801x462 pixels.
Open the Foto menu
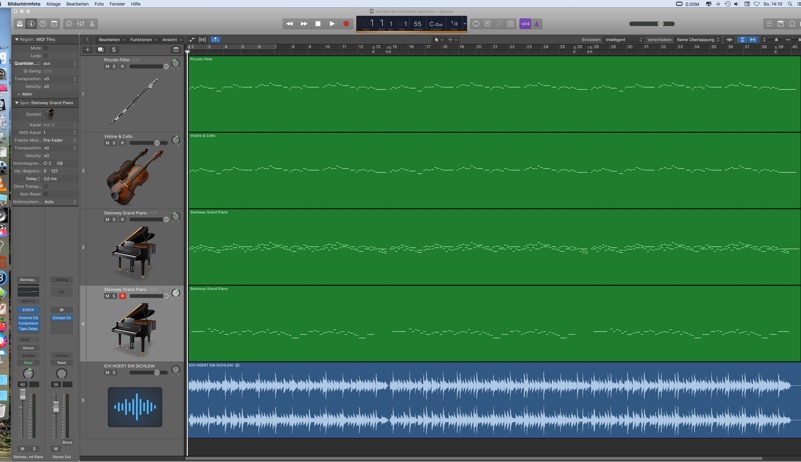tap(99, 4)
